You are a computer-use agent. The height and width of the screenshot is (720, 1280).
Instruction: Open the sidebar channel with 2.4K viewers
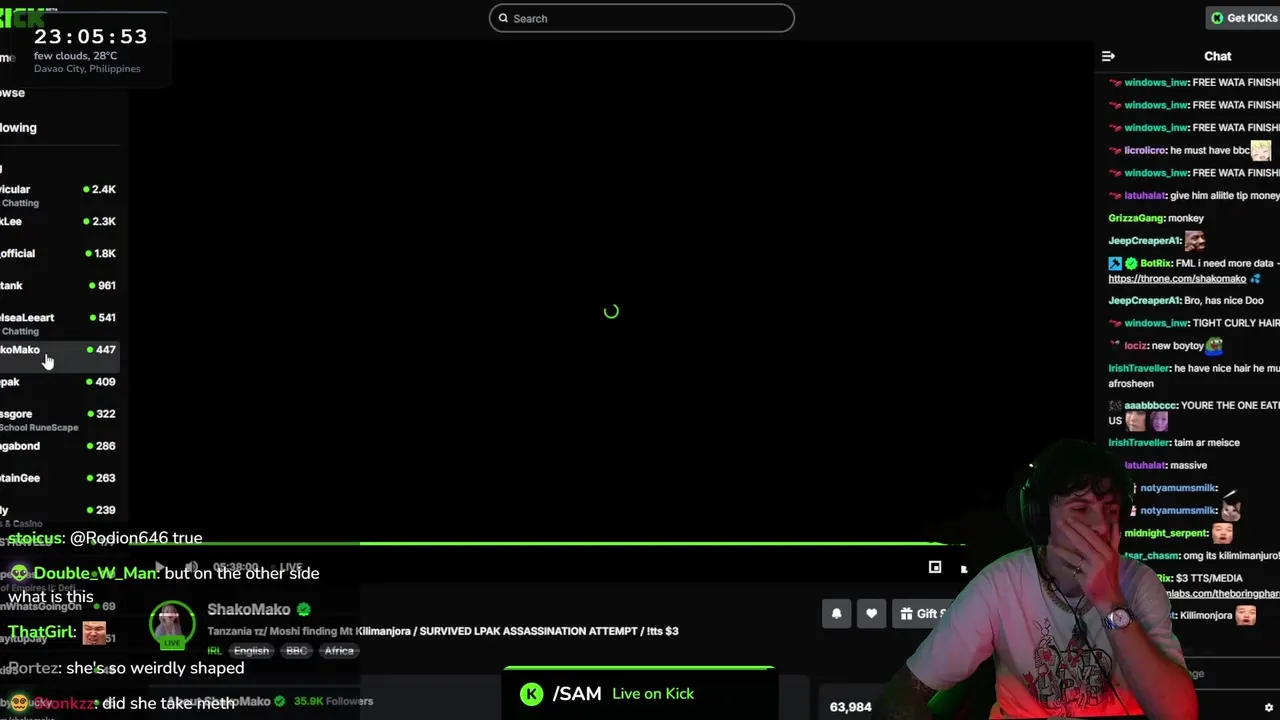pos(59,195)
